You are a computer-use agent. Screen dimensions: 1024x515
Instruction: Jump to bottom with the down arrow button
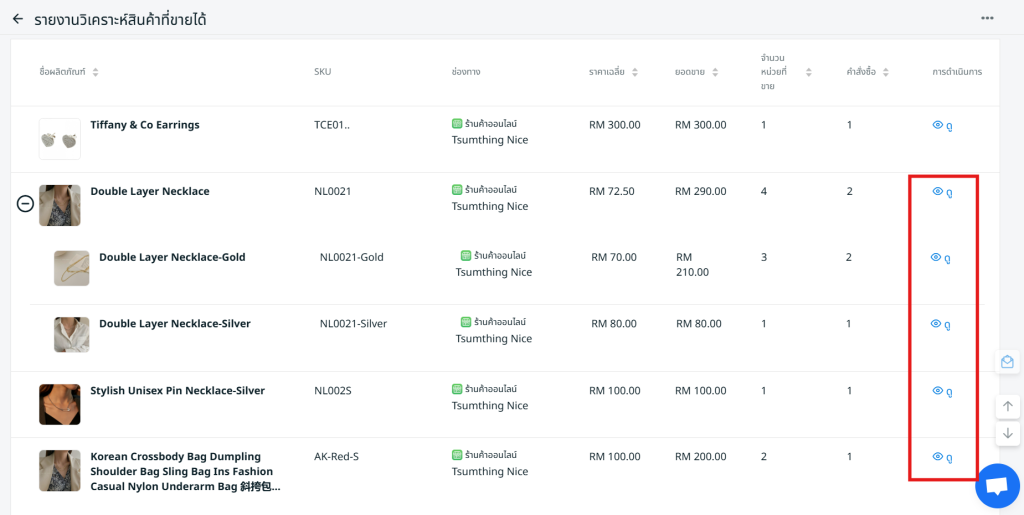pyautogui.click(x=1007, y=433)
